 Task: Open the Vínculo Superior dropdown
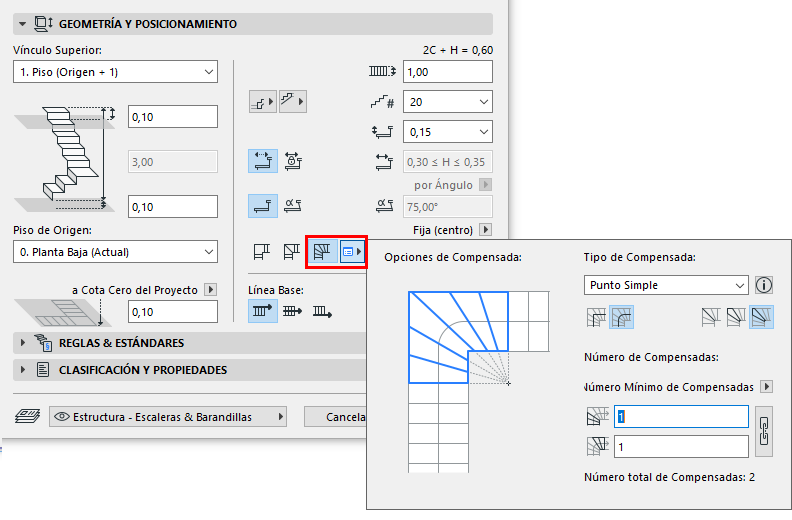pos(115,72)
